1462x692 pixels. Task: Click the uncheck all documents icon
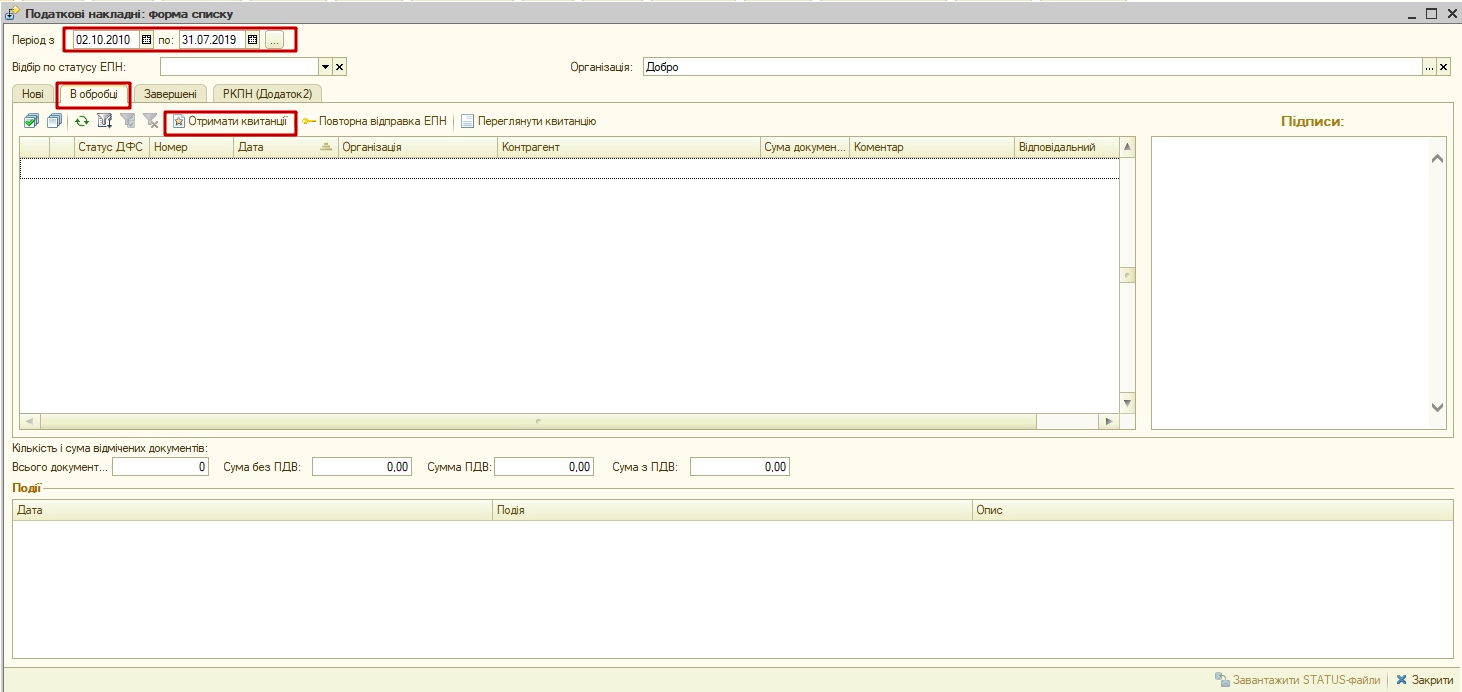(x=54, y=121)
